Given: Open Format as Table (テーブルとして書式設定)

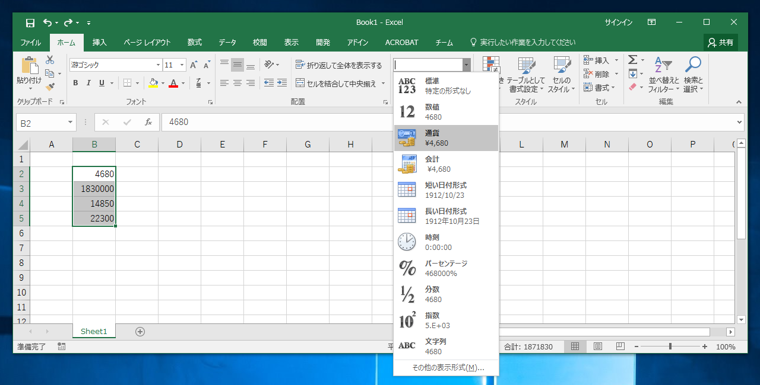Looking at the screenshot, I should click(x=526, y=75).
